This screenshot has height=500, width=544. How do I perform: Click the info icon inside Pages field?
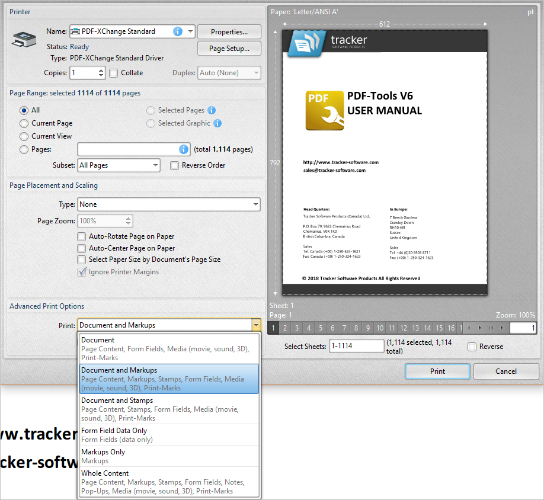pyautogui.click(x=184, y=149)
